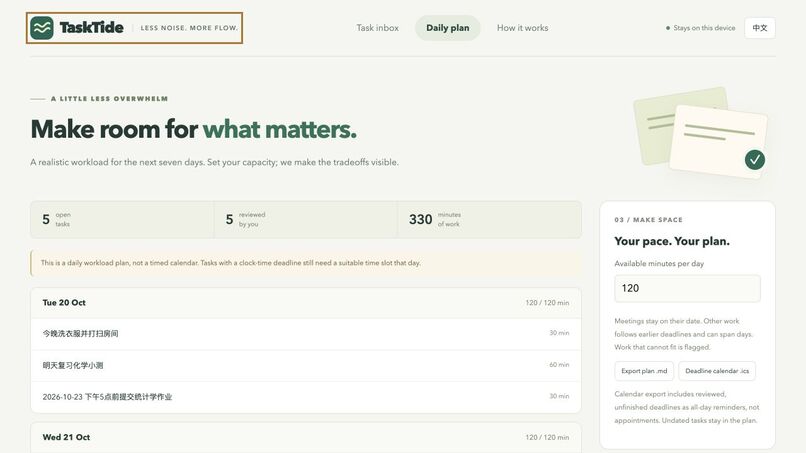Click the TaskTide wave logo icon

click(42, 28)
